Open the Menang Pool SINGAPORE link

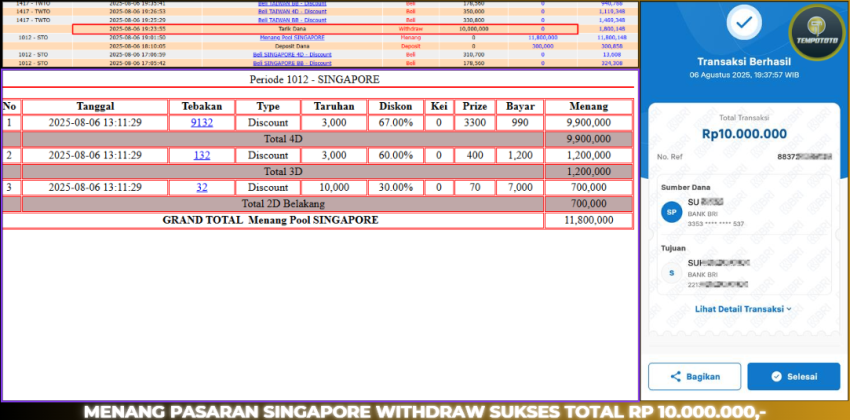click(x=292, y=37)
